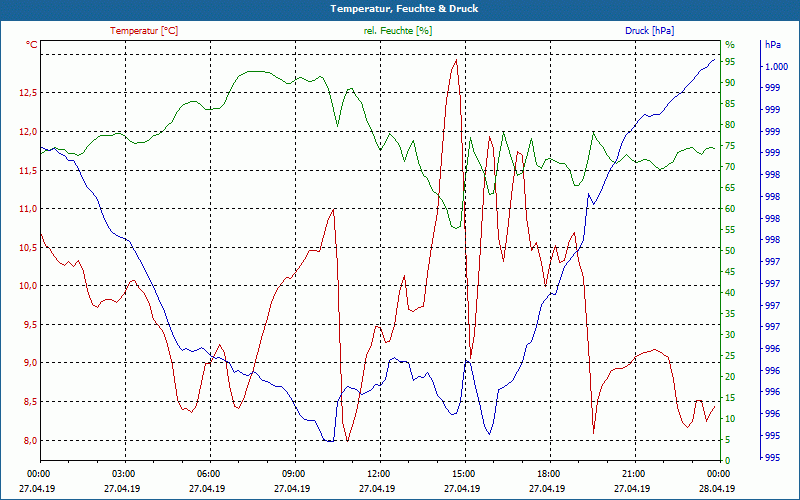The image size is (800, 500).
Task: Click the '55' humidity axis value
Action: [x=730, y=230]
